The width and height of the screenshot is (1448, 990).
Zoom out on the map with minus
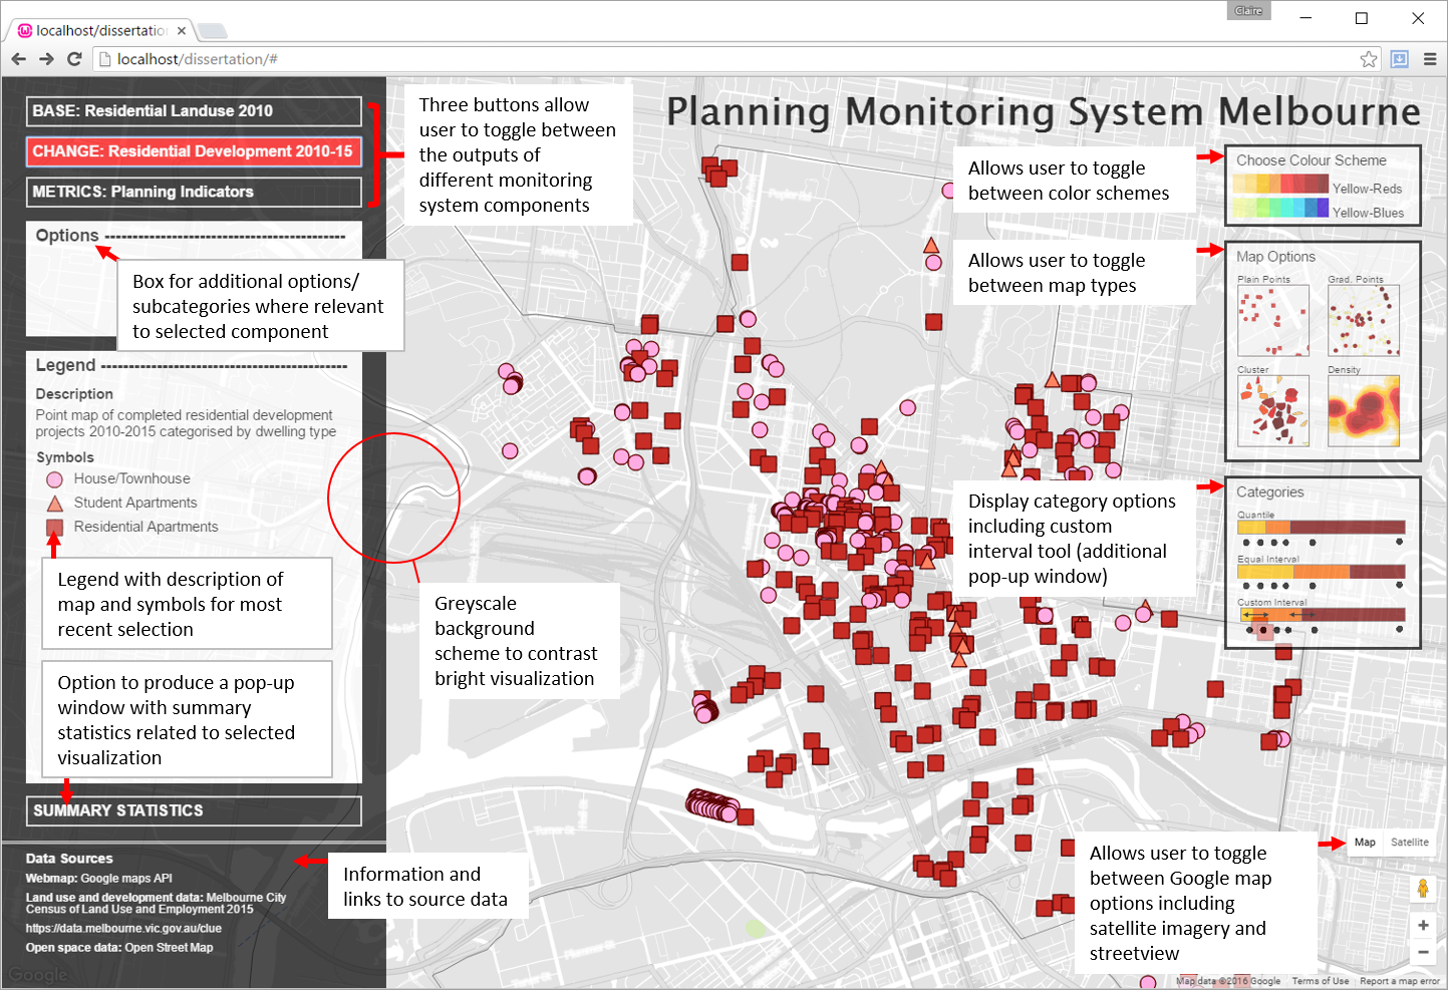pyautogui.click(x=1423, y=952)
